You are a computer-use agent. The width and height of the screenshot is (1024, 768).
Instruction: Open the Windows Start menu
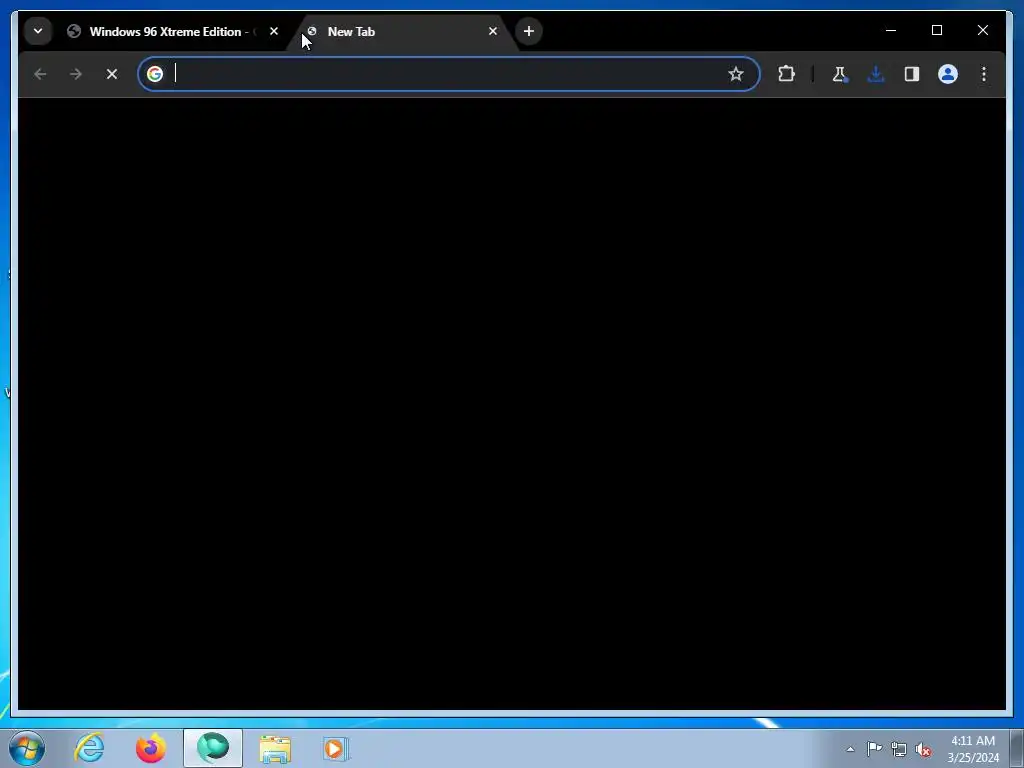[27, 748]
